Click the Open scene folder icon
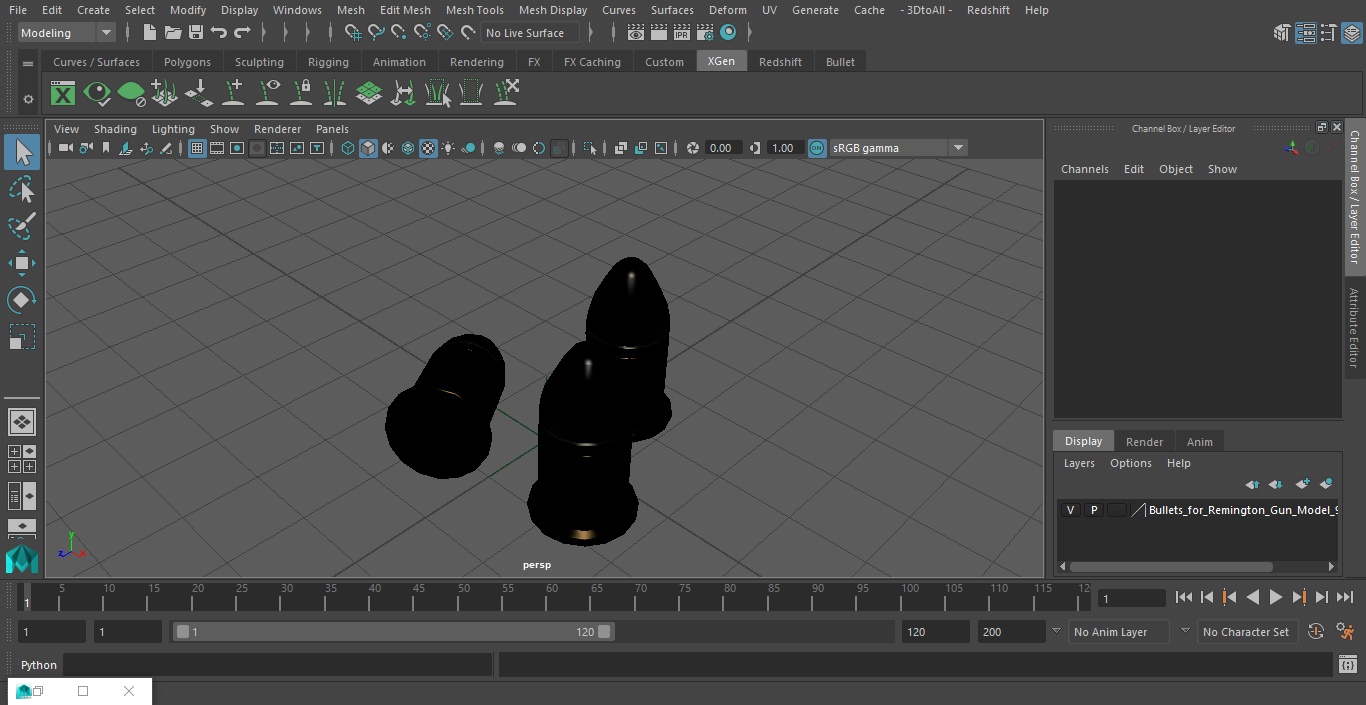The width and height of the screenshot is (1366, 705). (x=173, y=33)
